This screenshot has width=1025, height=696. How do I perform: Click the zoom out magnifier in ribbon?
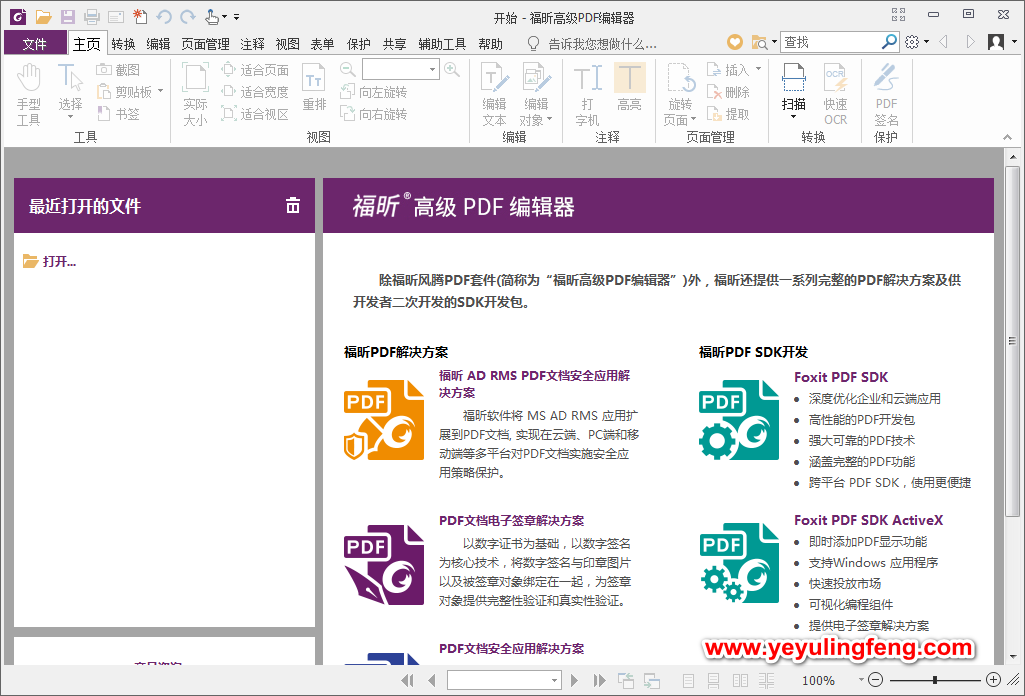[x=348, y=69]
